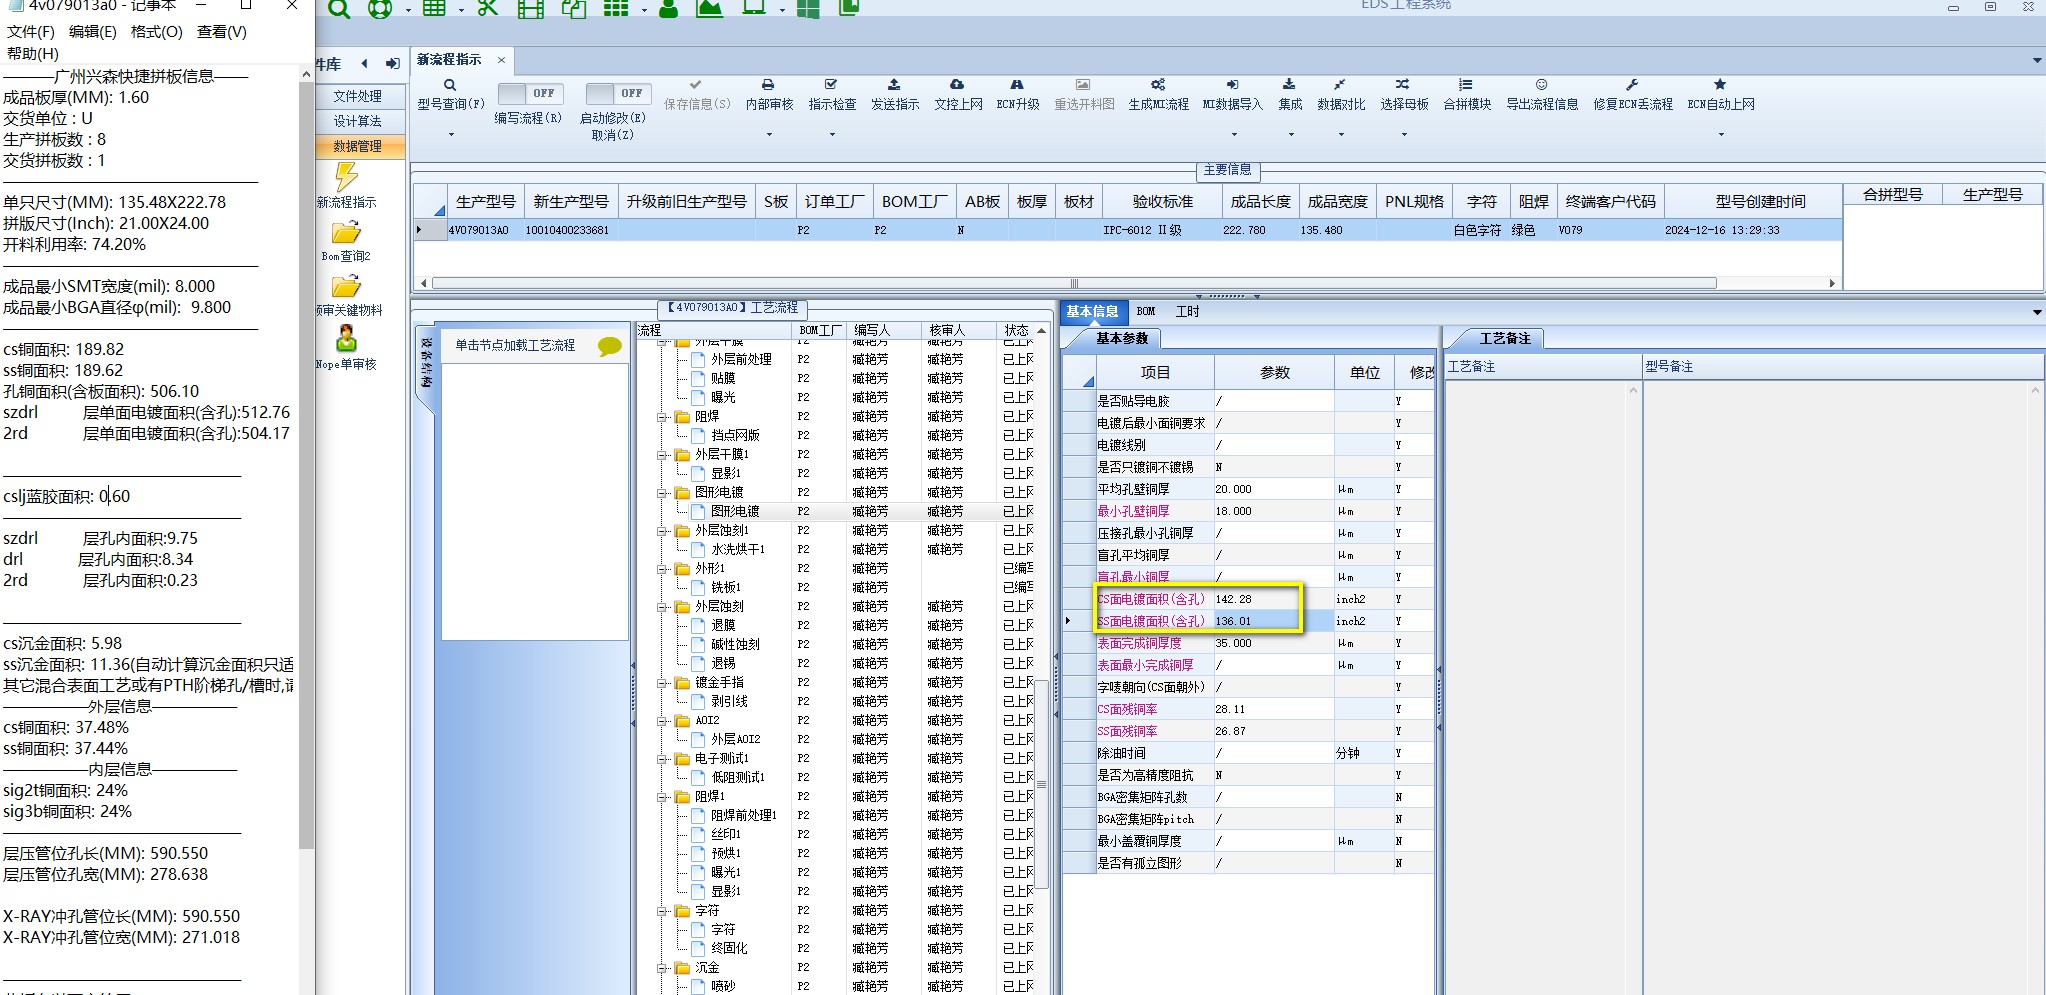The image size is (2046, 995).
Task: Open dropdown under MI数据导入
Action: click(1232, 134)
